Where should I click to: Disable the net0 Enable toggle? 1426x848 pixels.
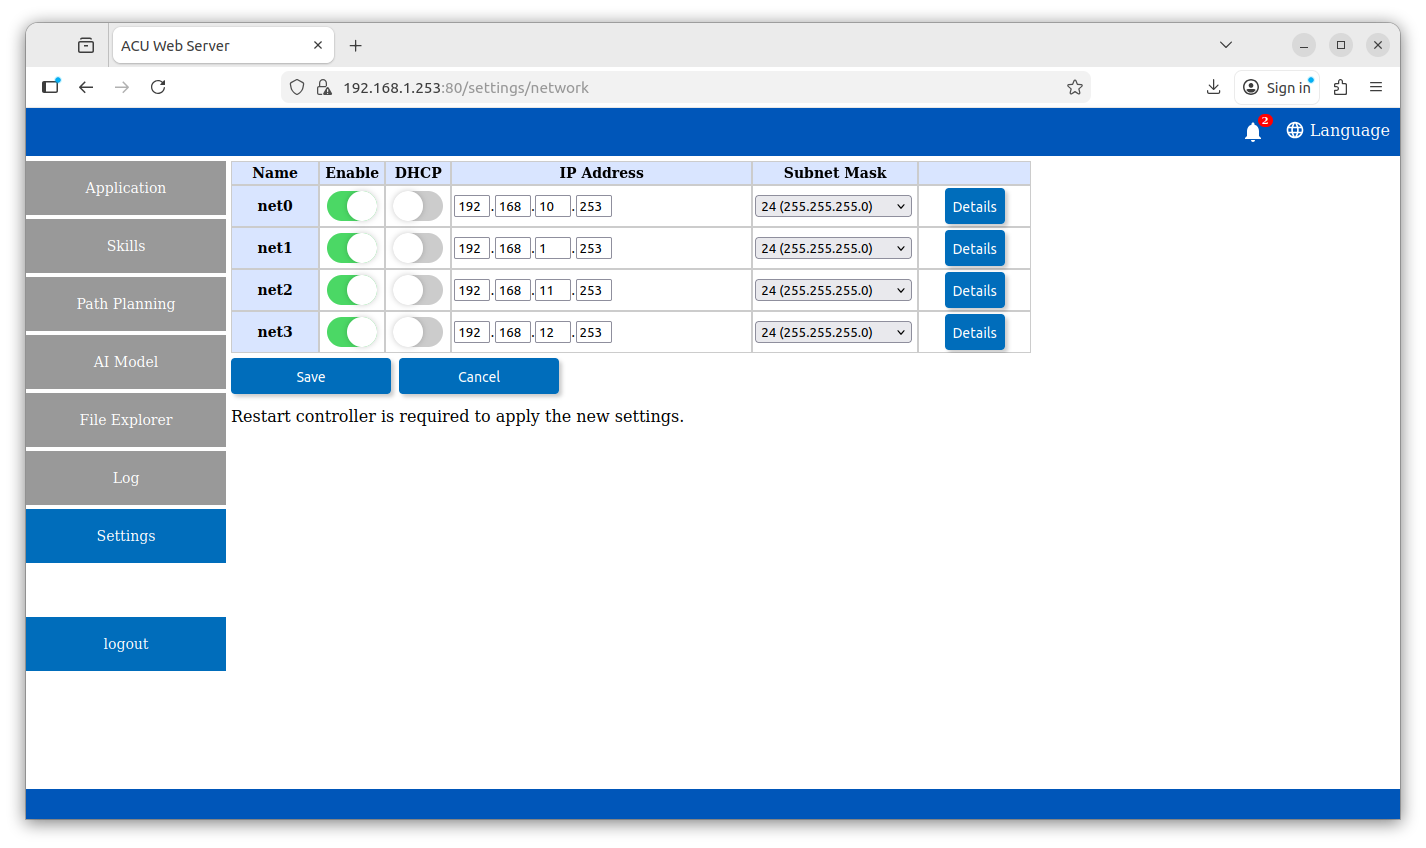coord(352,206)
